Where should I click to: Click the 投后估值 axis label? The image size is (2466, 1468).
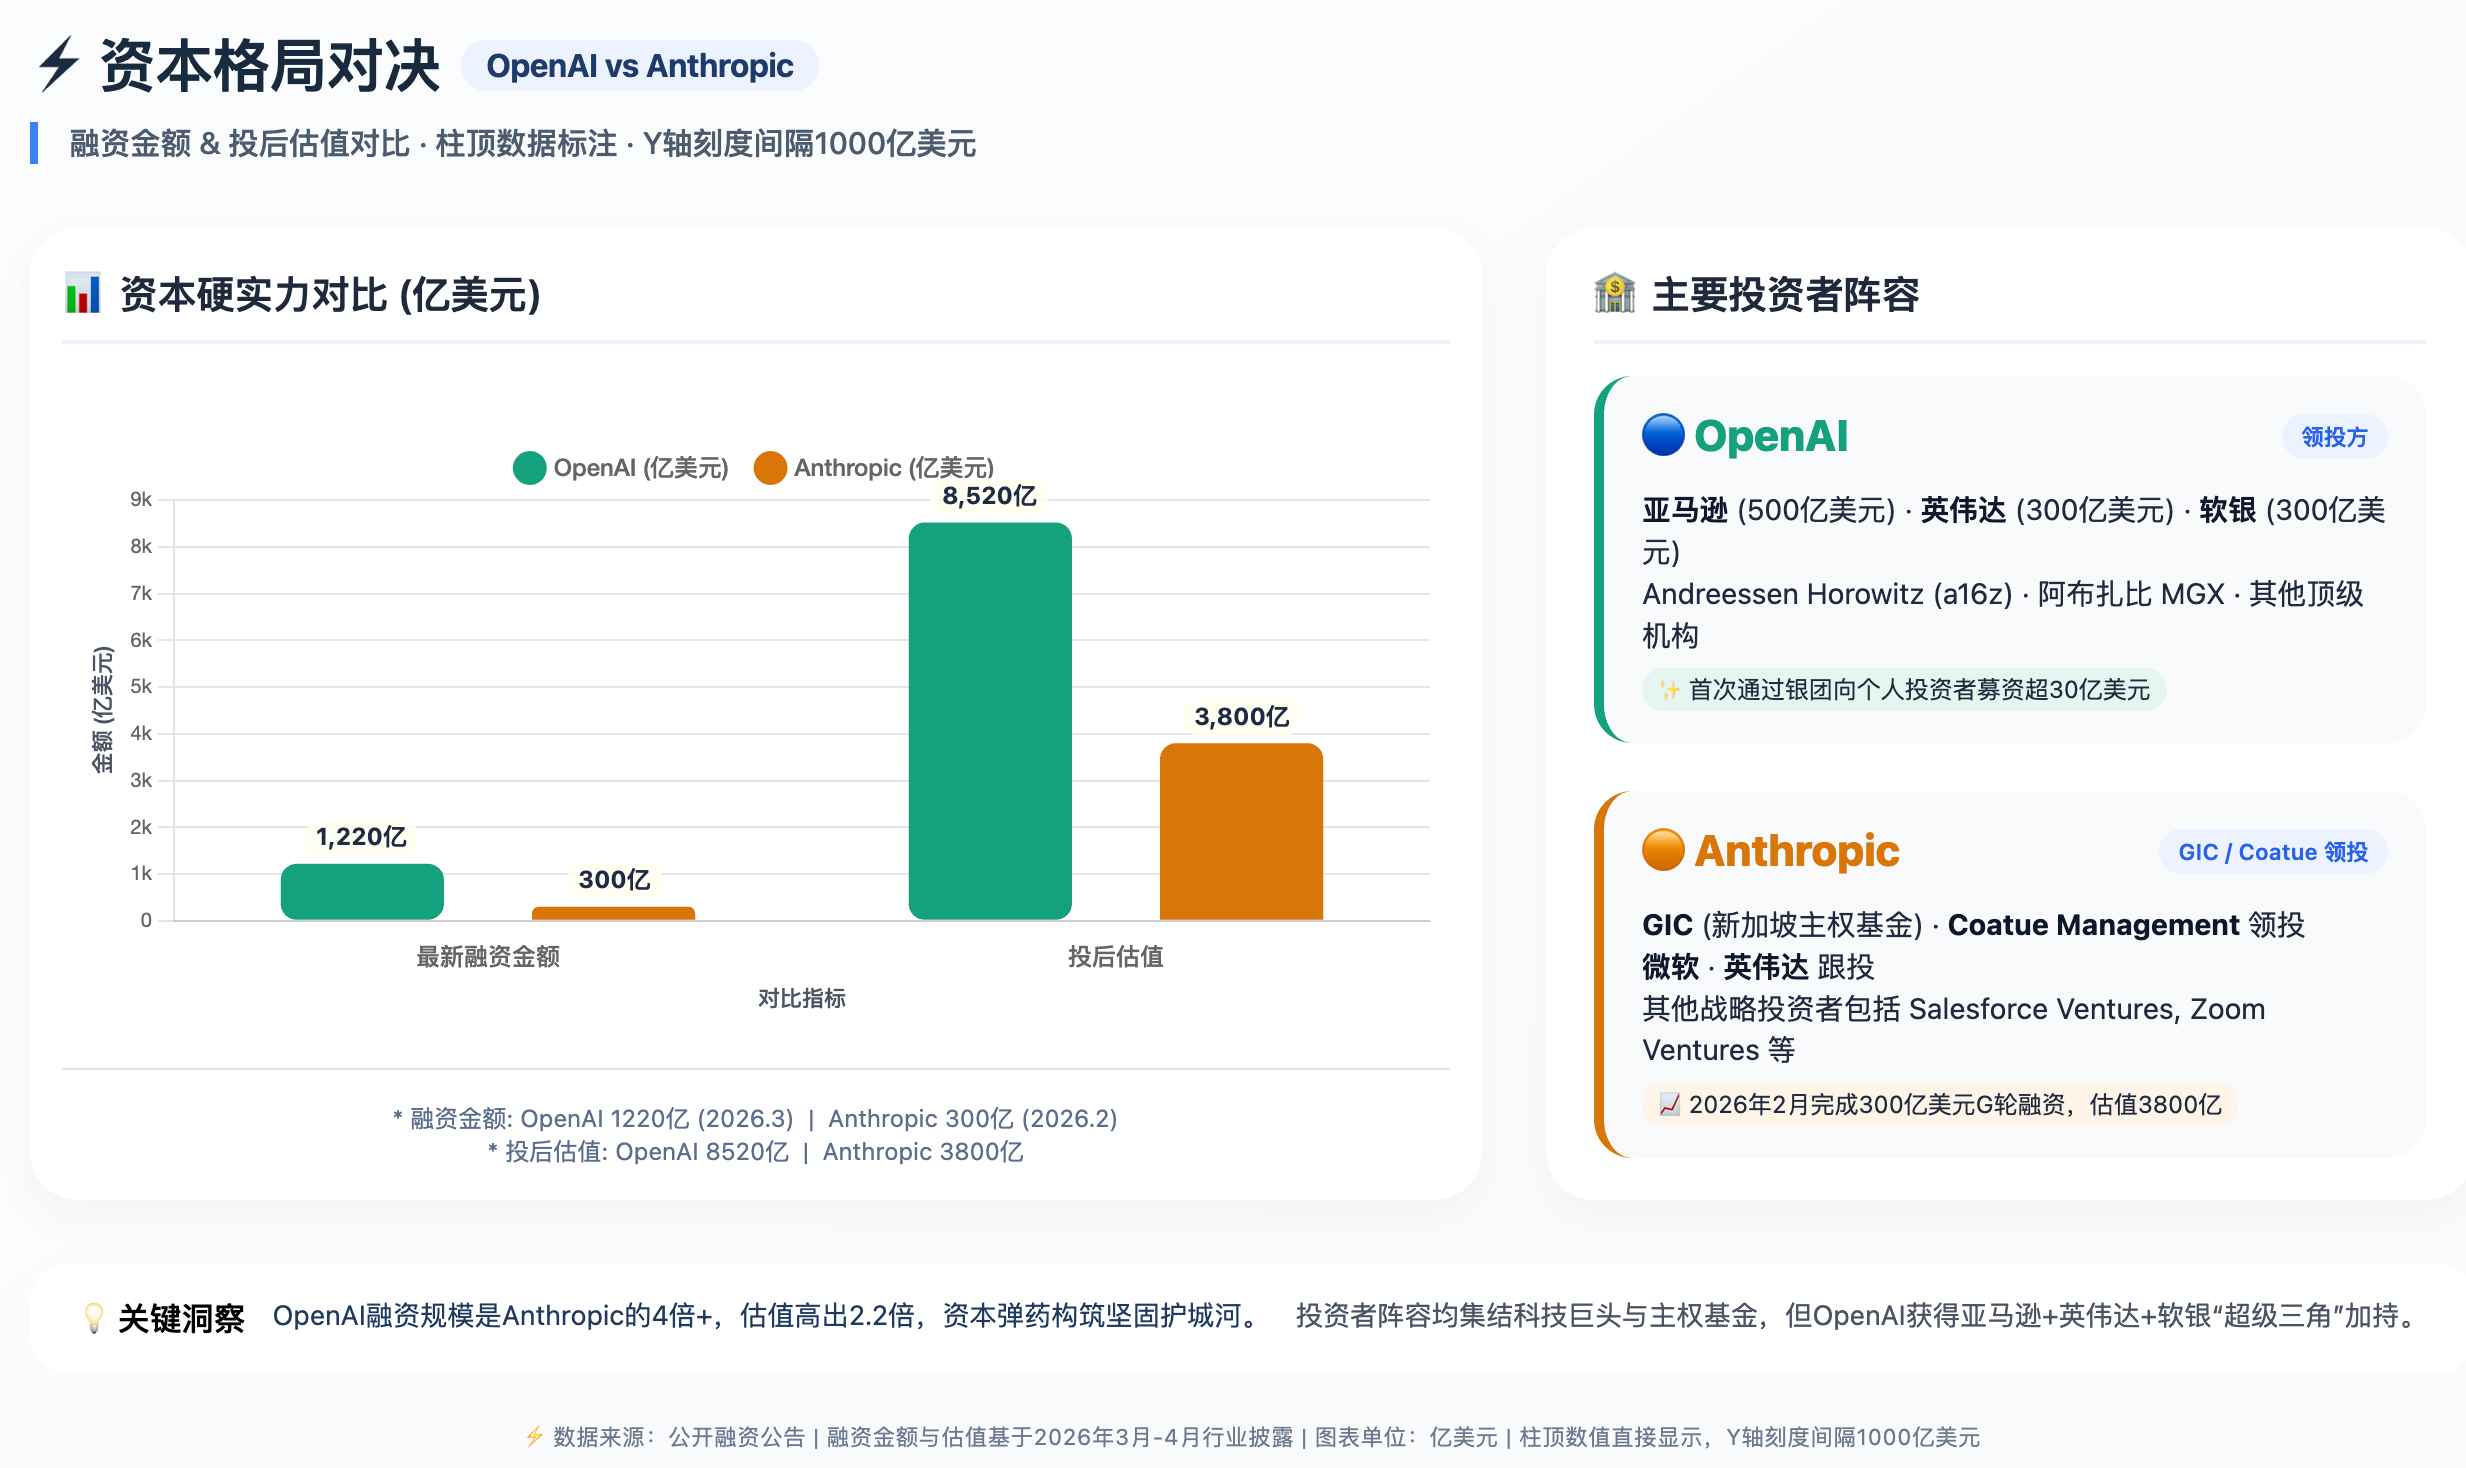pyautogui.click(x=1115, y=957)
